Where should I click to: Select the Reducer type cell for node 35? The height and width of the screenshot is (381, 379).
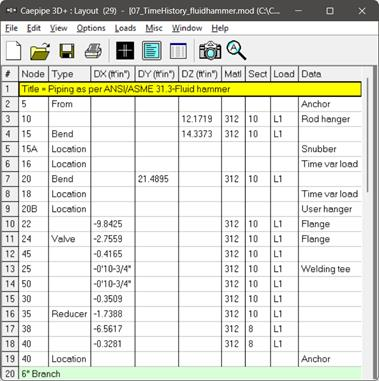(69, 314)
